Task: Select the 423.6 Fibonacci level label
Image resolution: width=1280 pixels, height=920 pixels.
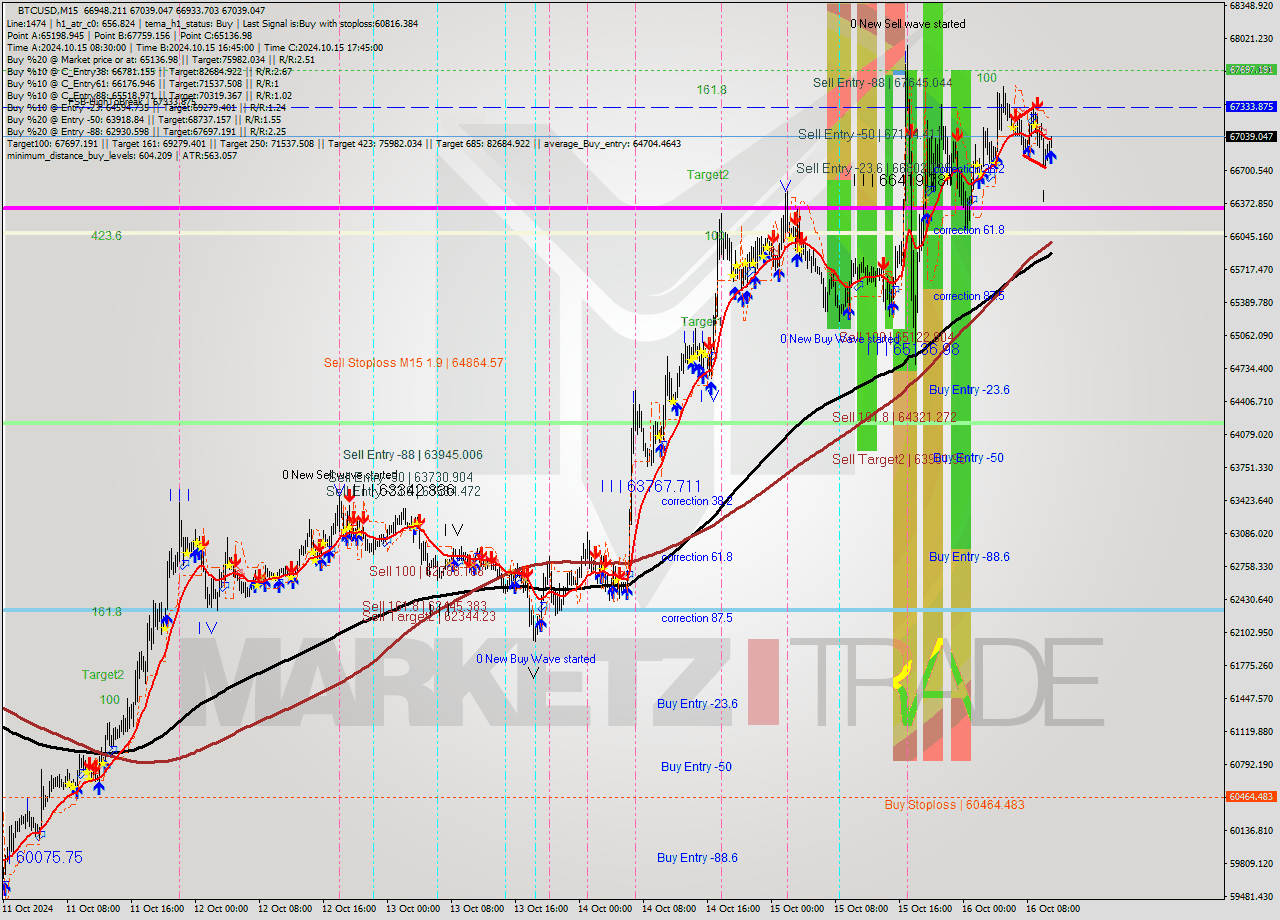Action: 106,236
